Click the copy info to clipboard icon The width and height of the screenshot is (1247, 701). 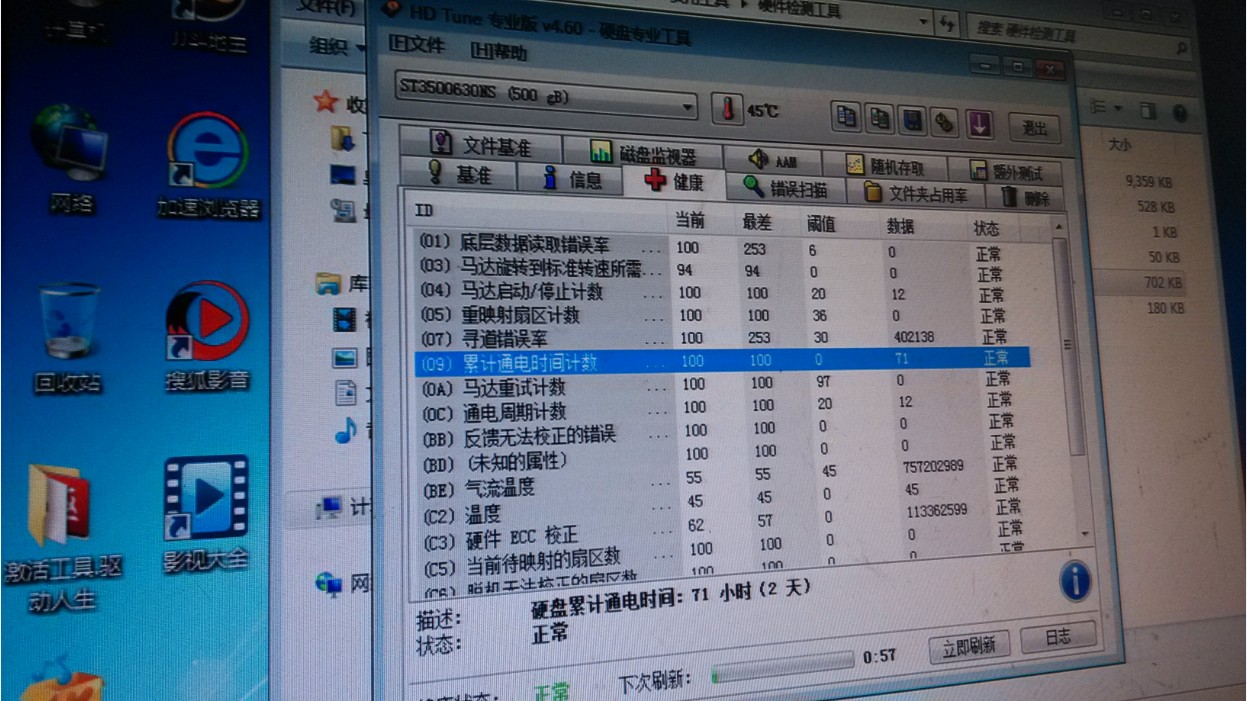[x=847, y=117]
